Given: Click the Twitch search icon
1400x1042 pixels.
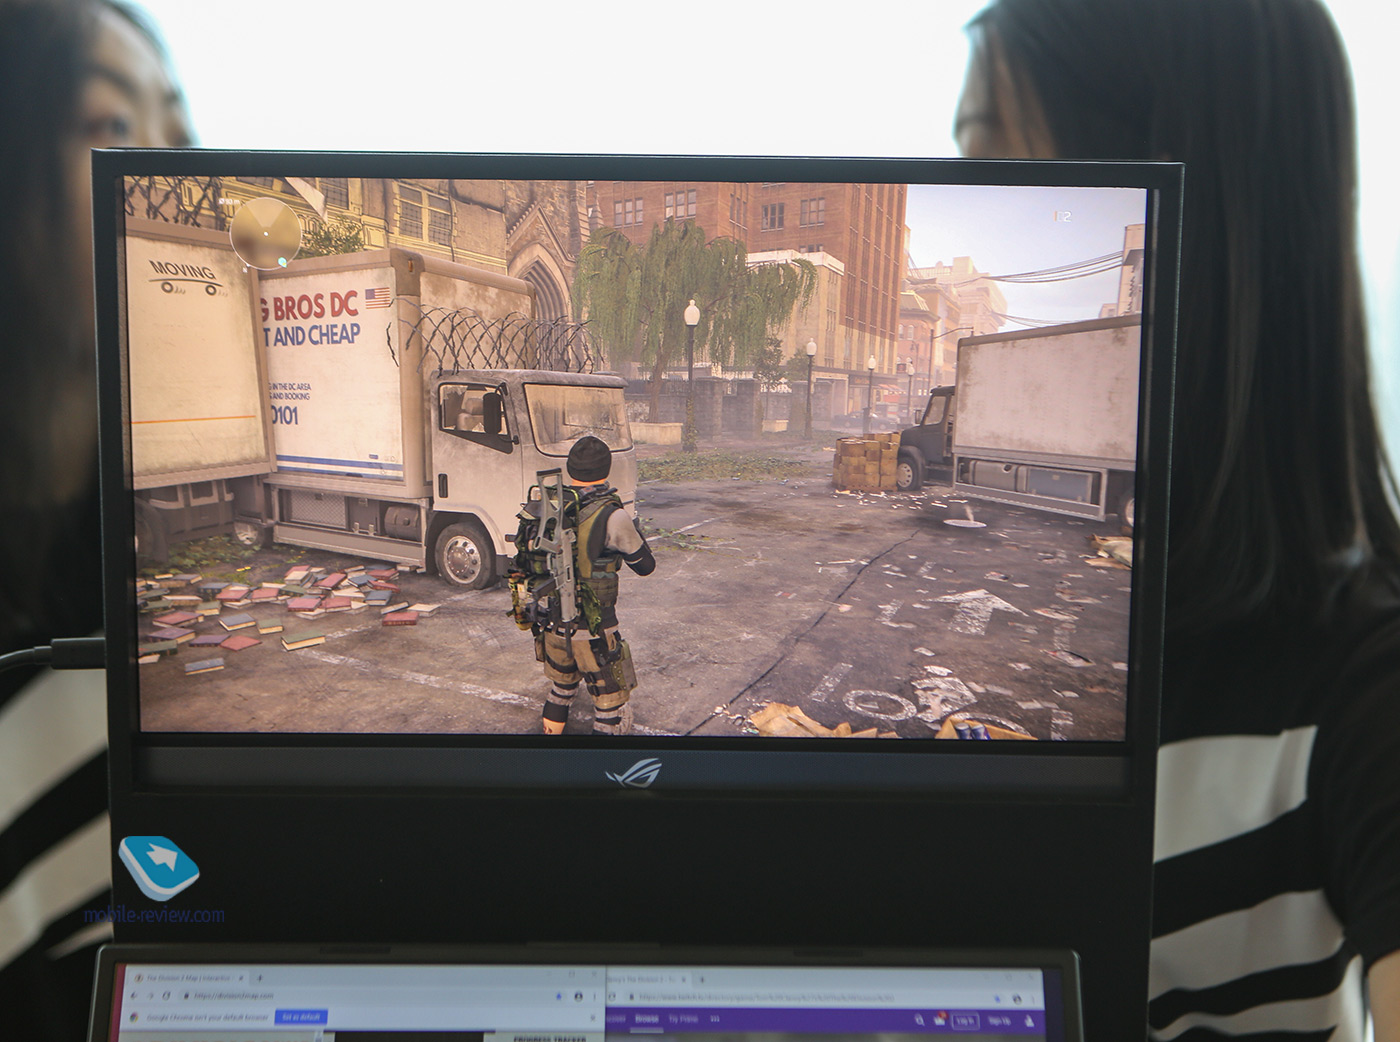Looking at the screenshot, I should click(x=920, y=1021).
